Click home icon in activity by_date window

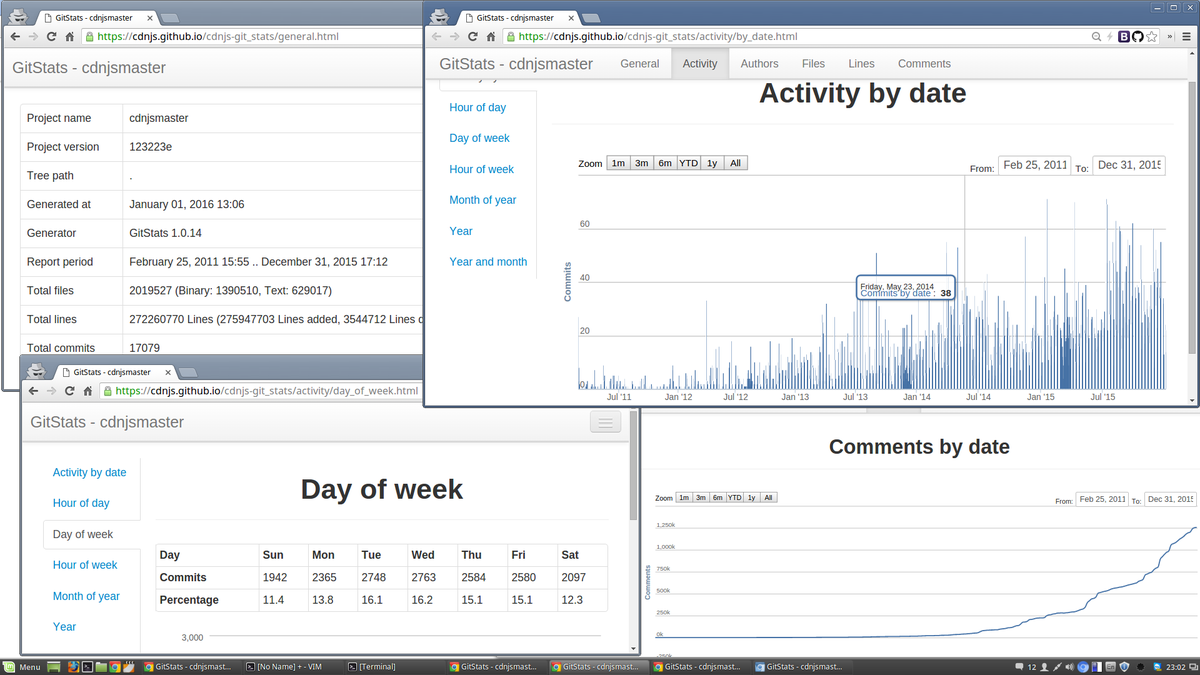pyautogui.click(x=490, y=36)
